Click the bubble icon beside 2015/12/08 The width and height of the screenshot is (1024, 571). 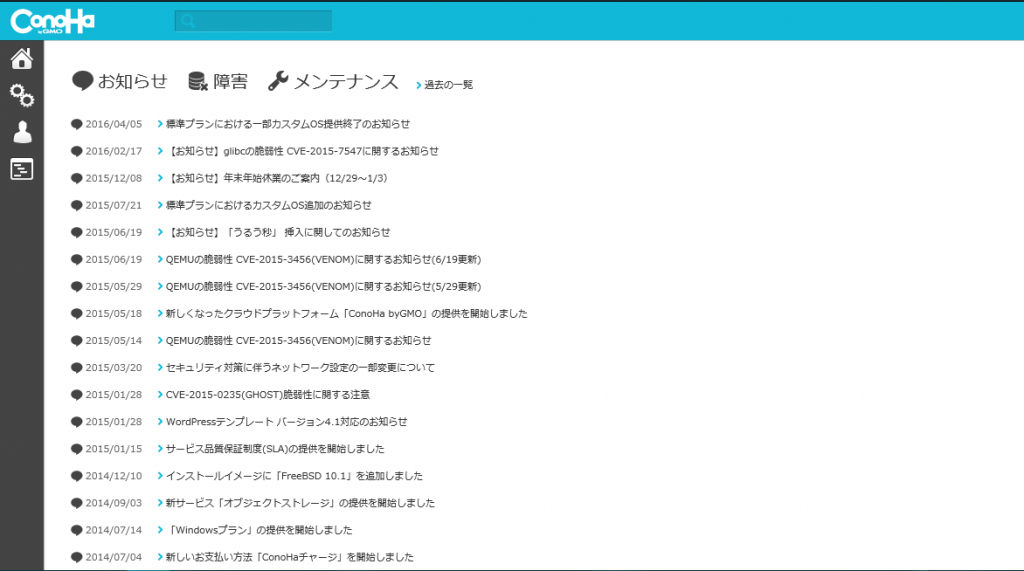[76, 178]
